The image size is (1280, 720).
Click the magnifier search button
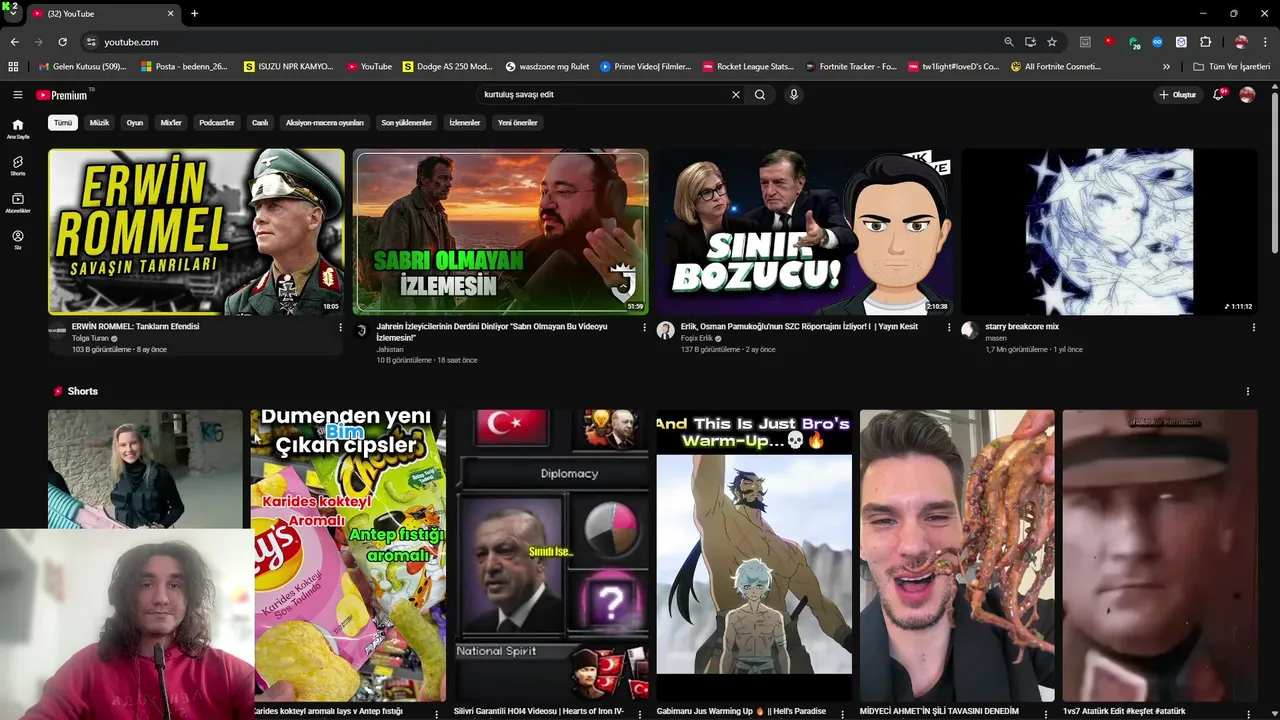tap(760, 95)
